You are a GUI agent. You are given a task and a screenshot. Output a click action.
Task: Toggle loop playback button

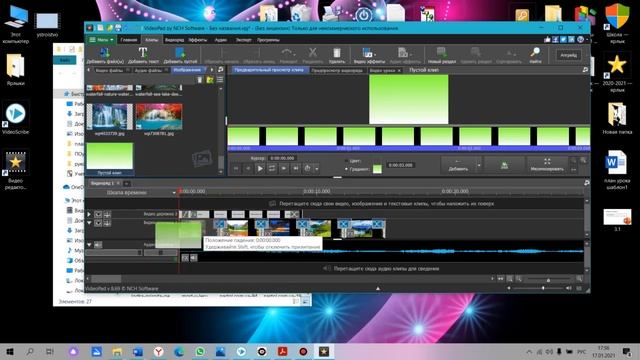coord(272,168)
